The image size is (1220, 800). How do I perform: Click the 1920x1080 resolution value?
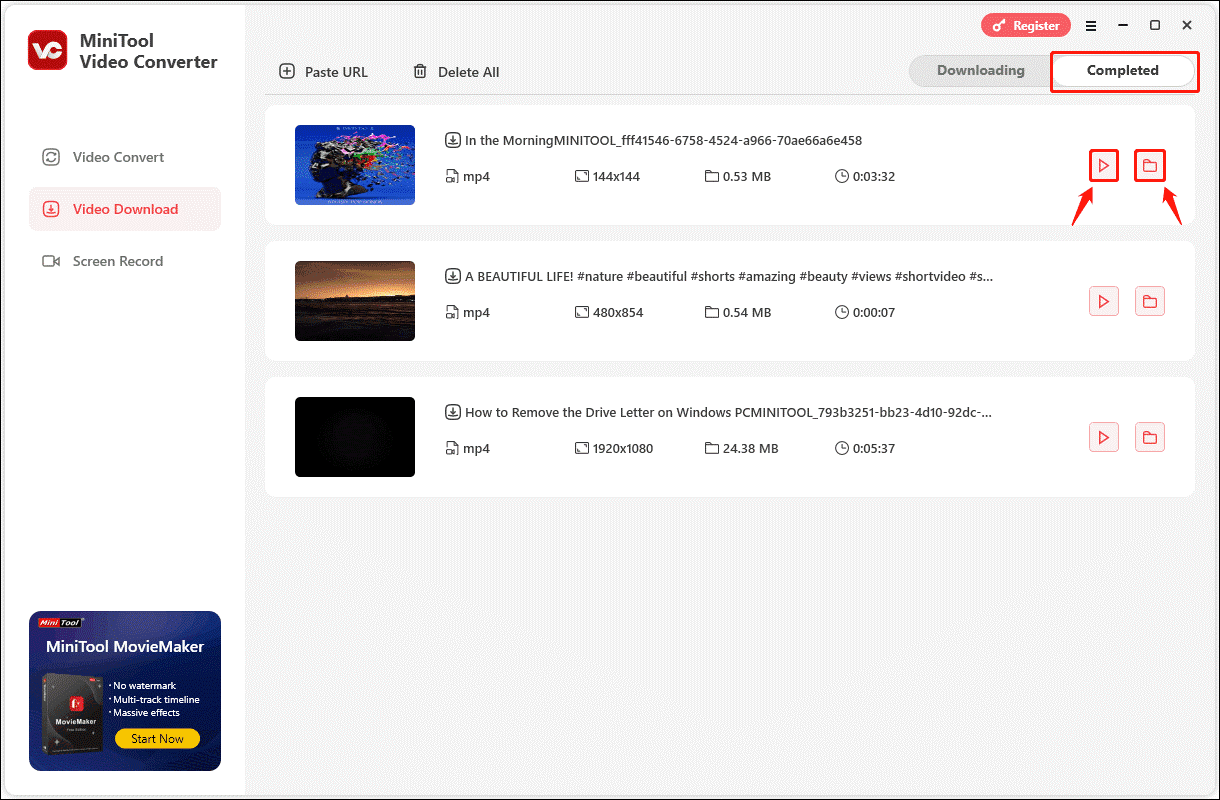click(623, 449)
